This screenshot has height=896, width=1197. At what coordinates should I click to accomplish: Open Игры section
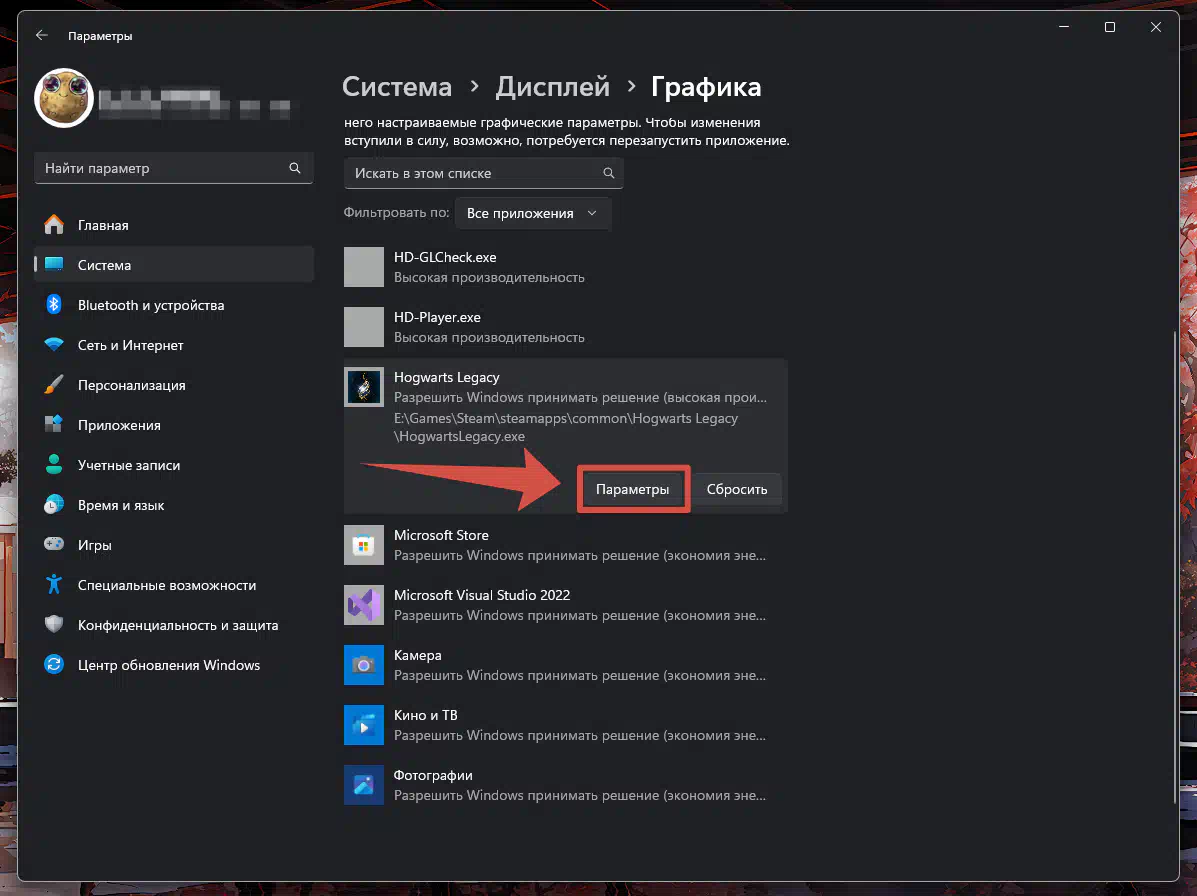(x=174, y=544)
